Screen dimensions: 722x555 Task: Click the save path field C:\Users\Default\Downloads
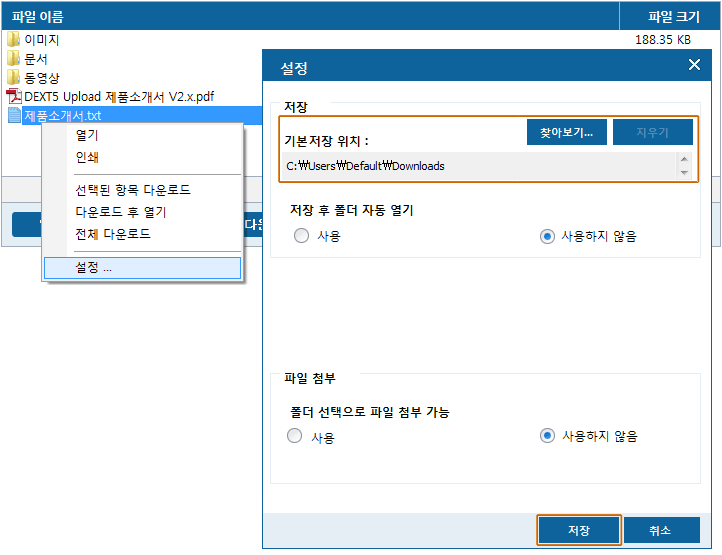(x=479, y=166)
